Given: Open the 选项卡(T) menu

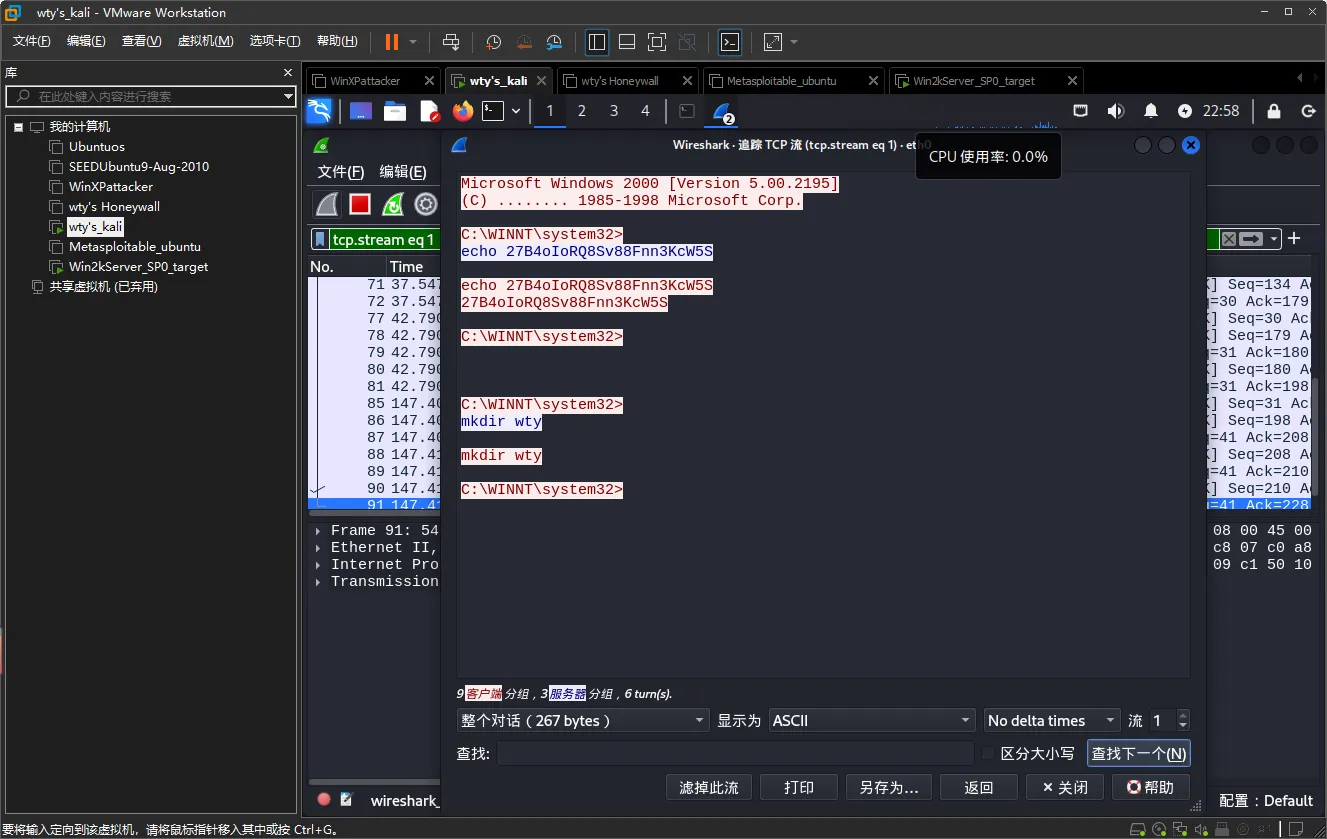Looking at the screenshot, I should 275,41.
